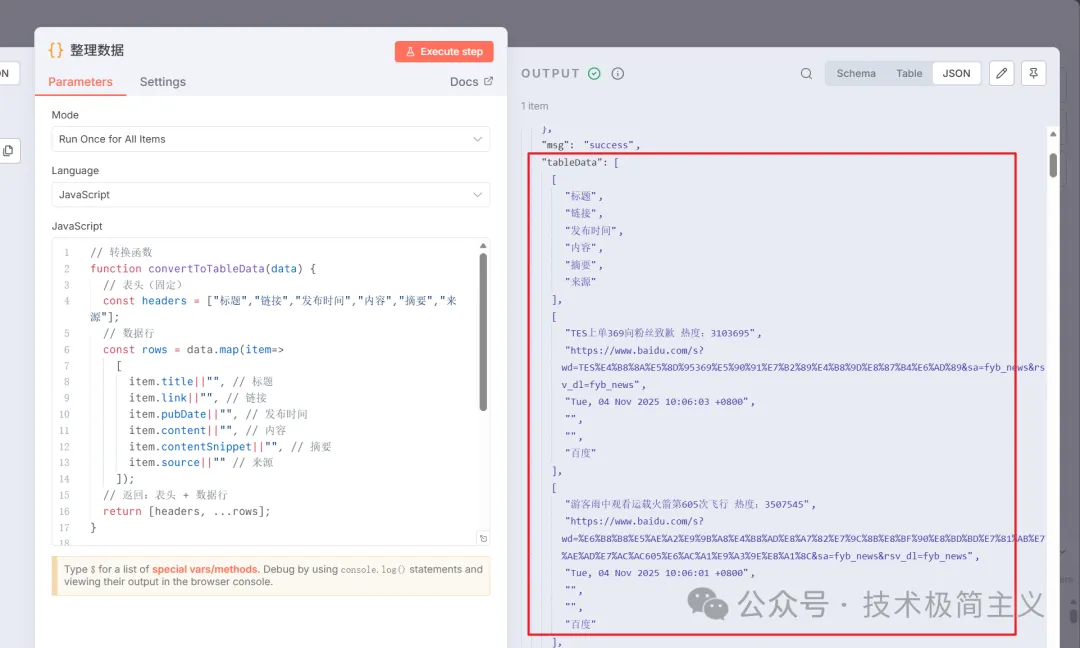Click the code node curly-braces icon
1080x648 pixels.
pyautogui.click(x=56, y=50)
